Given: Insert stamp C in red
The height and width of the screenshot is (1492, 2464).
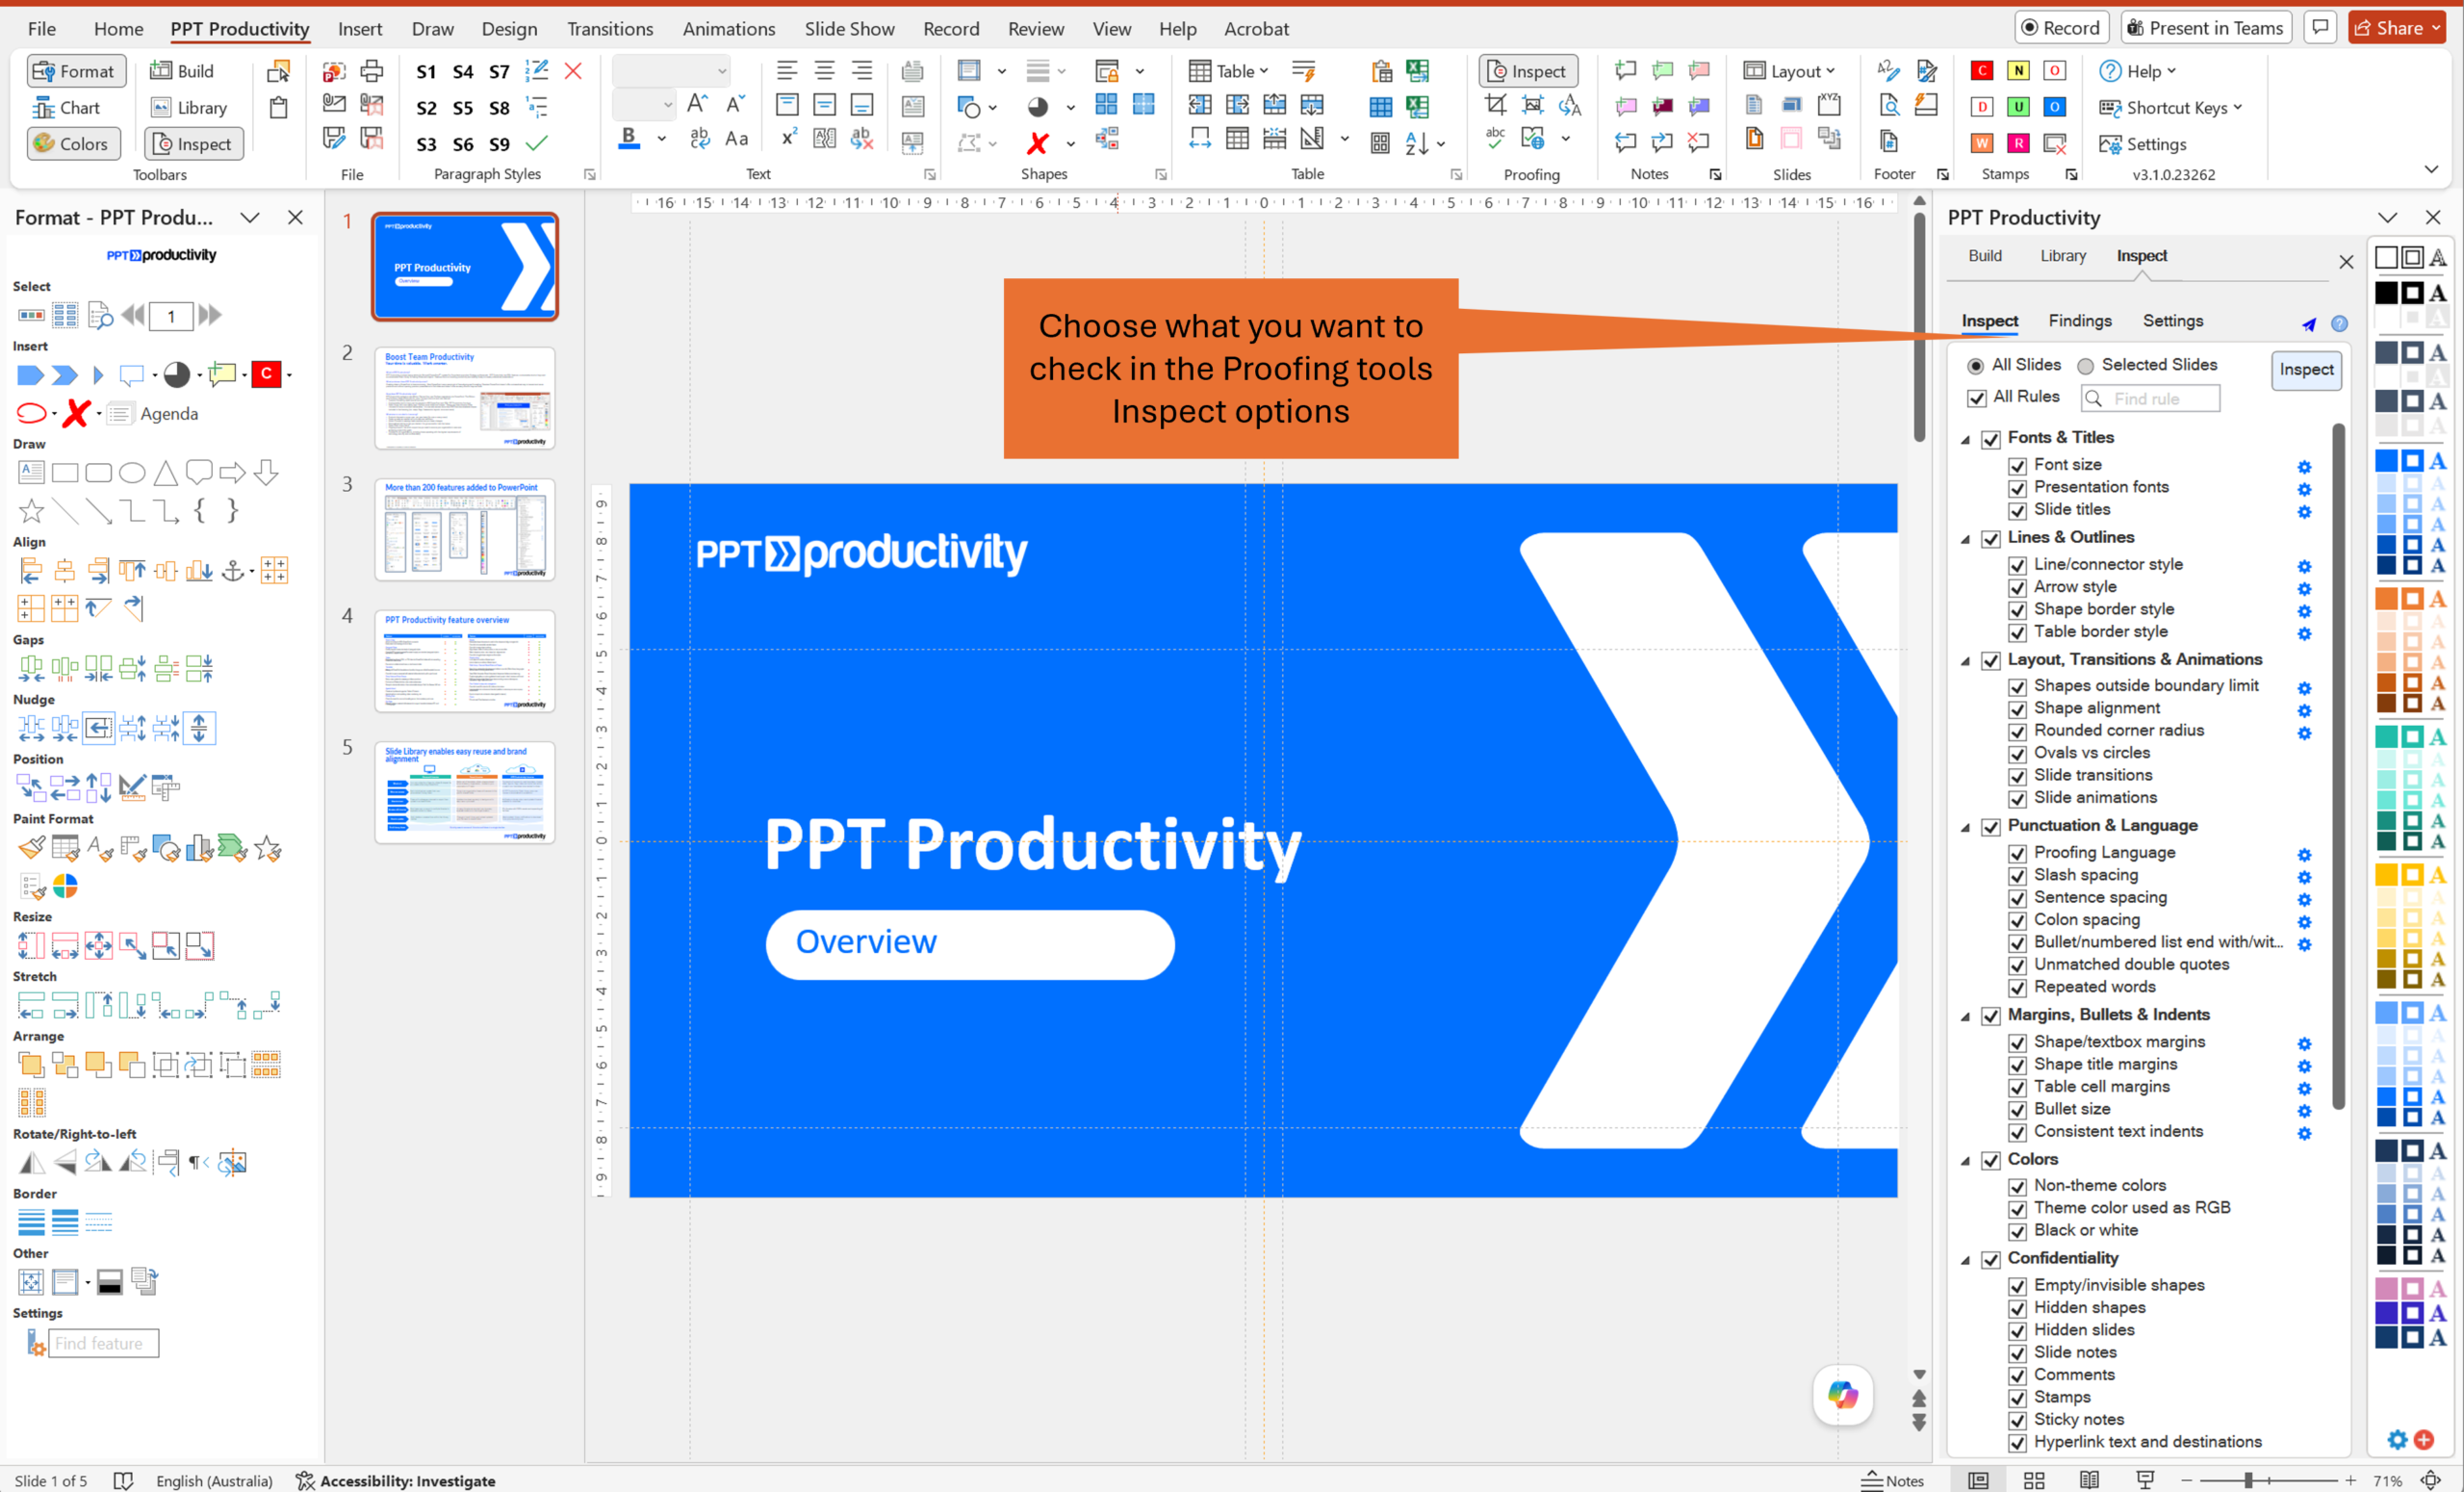Looking at the screenshot, I should click(x=1981, y=70).
